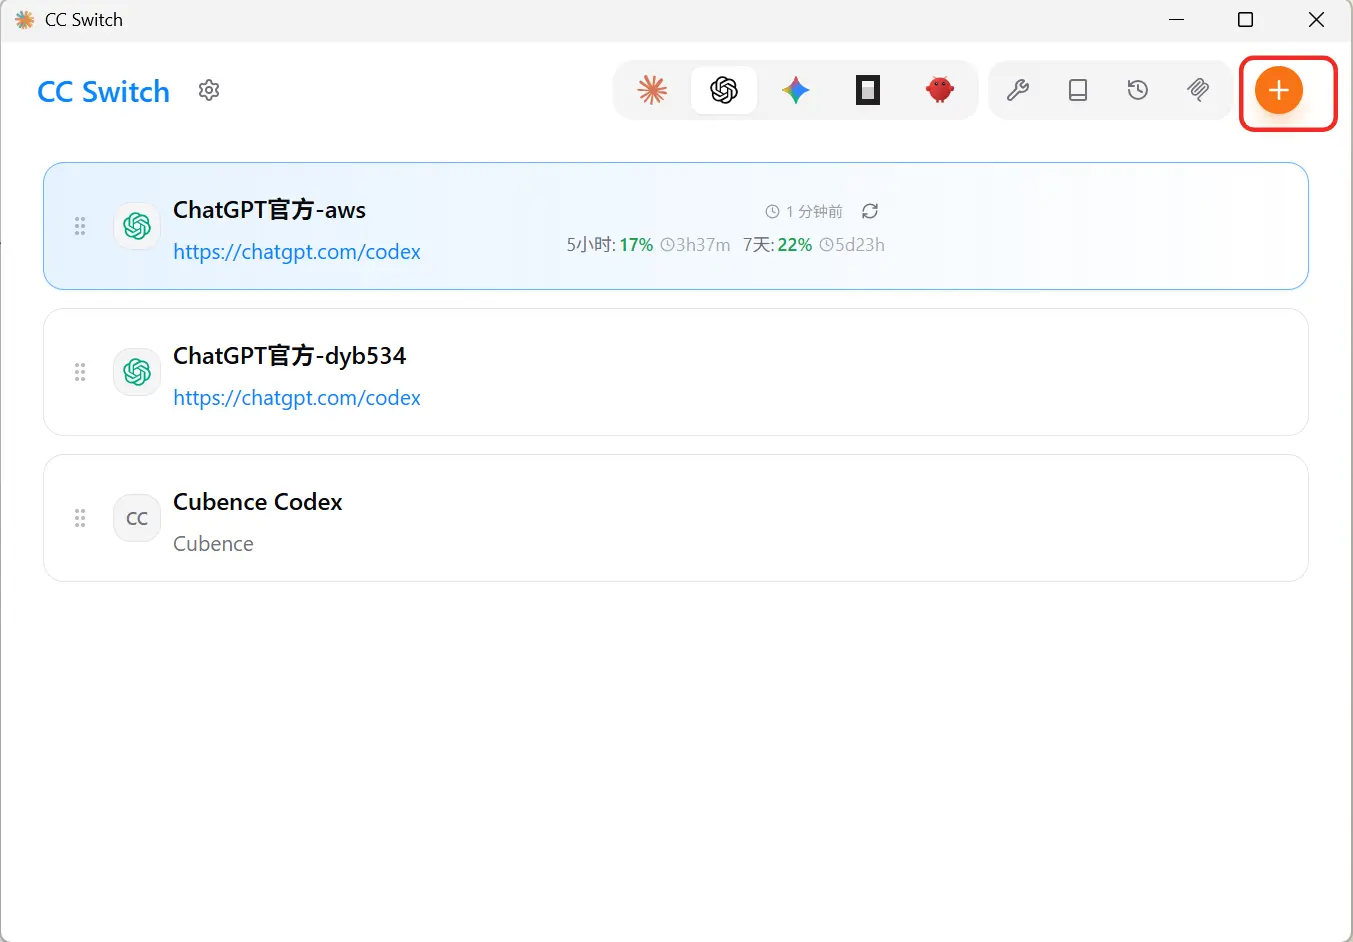The width and height of the screenshot is (1353, 942).
Task: Click the CC Switch title text
Action: coord(103,92)
